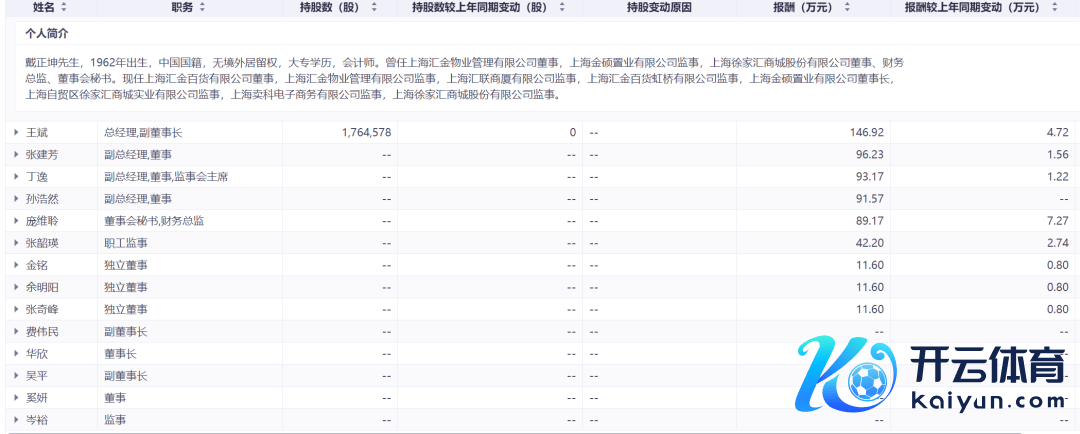Viewport: 1080px width, 434px height.
Task: Sort by 持股数（股） using its sort arrows
Action: [x=375, y=7]
